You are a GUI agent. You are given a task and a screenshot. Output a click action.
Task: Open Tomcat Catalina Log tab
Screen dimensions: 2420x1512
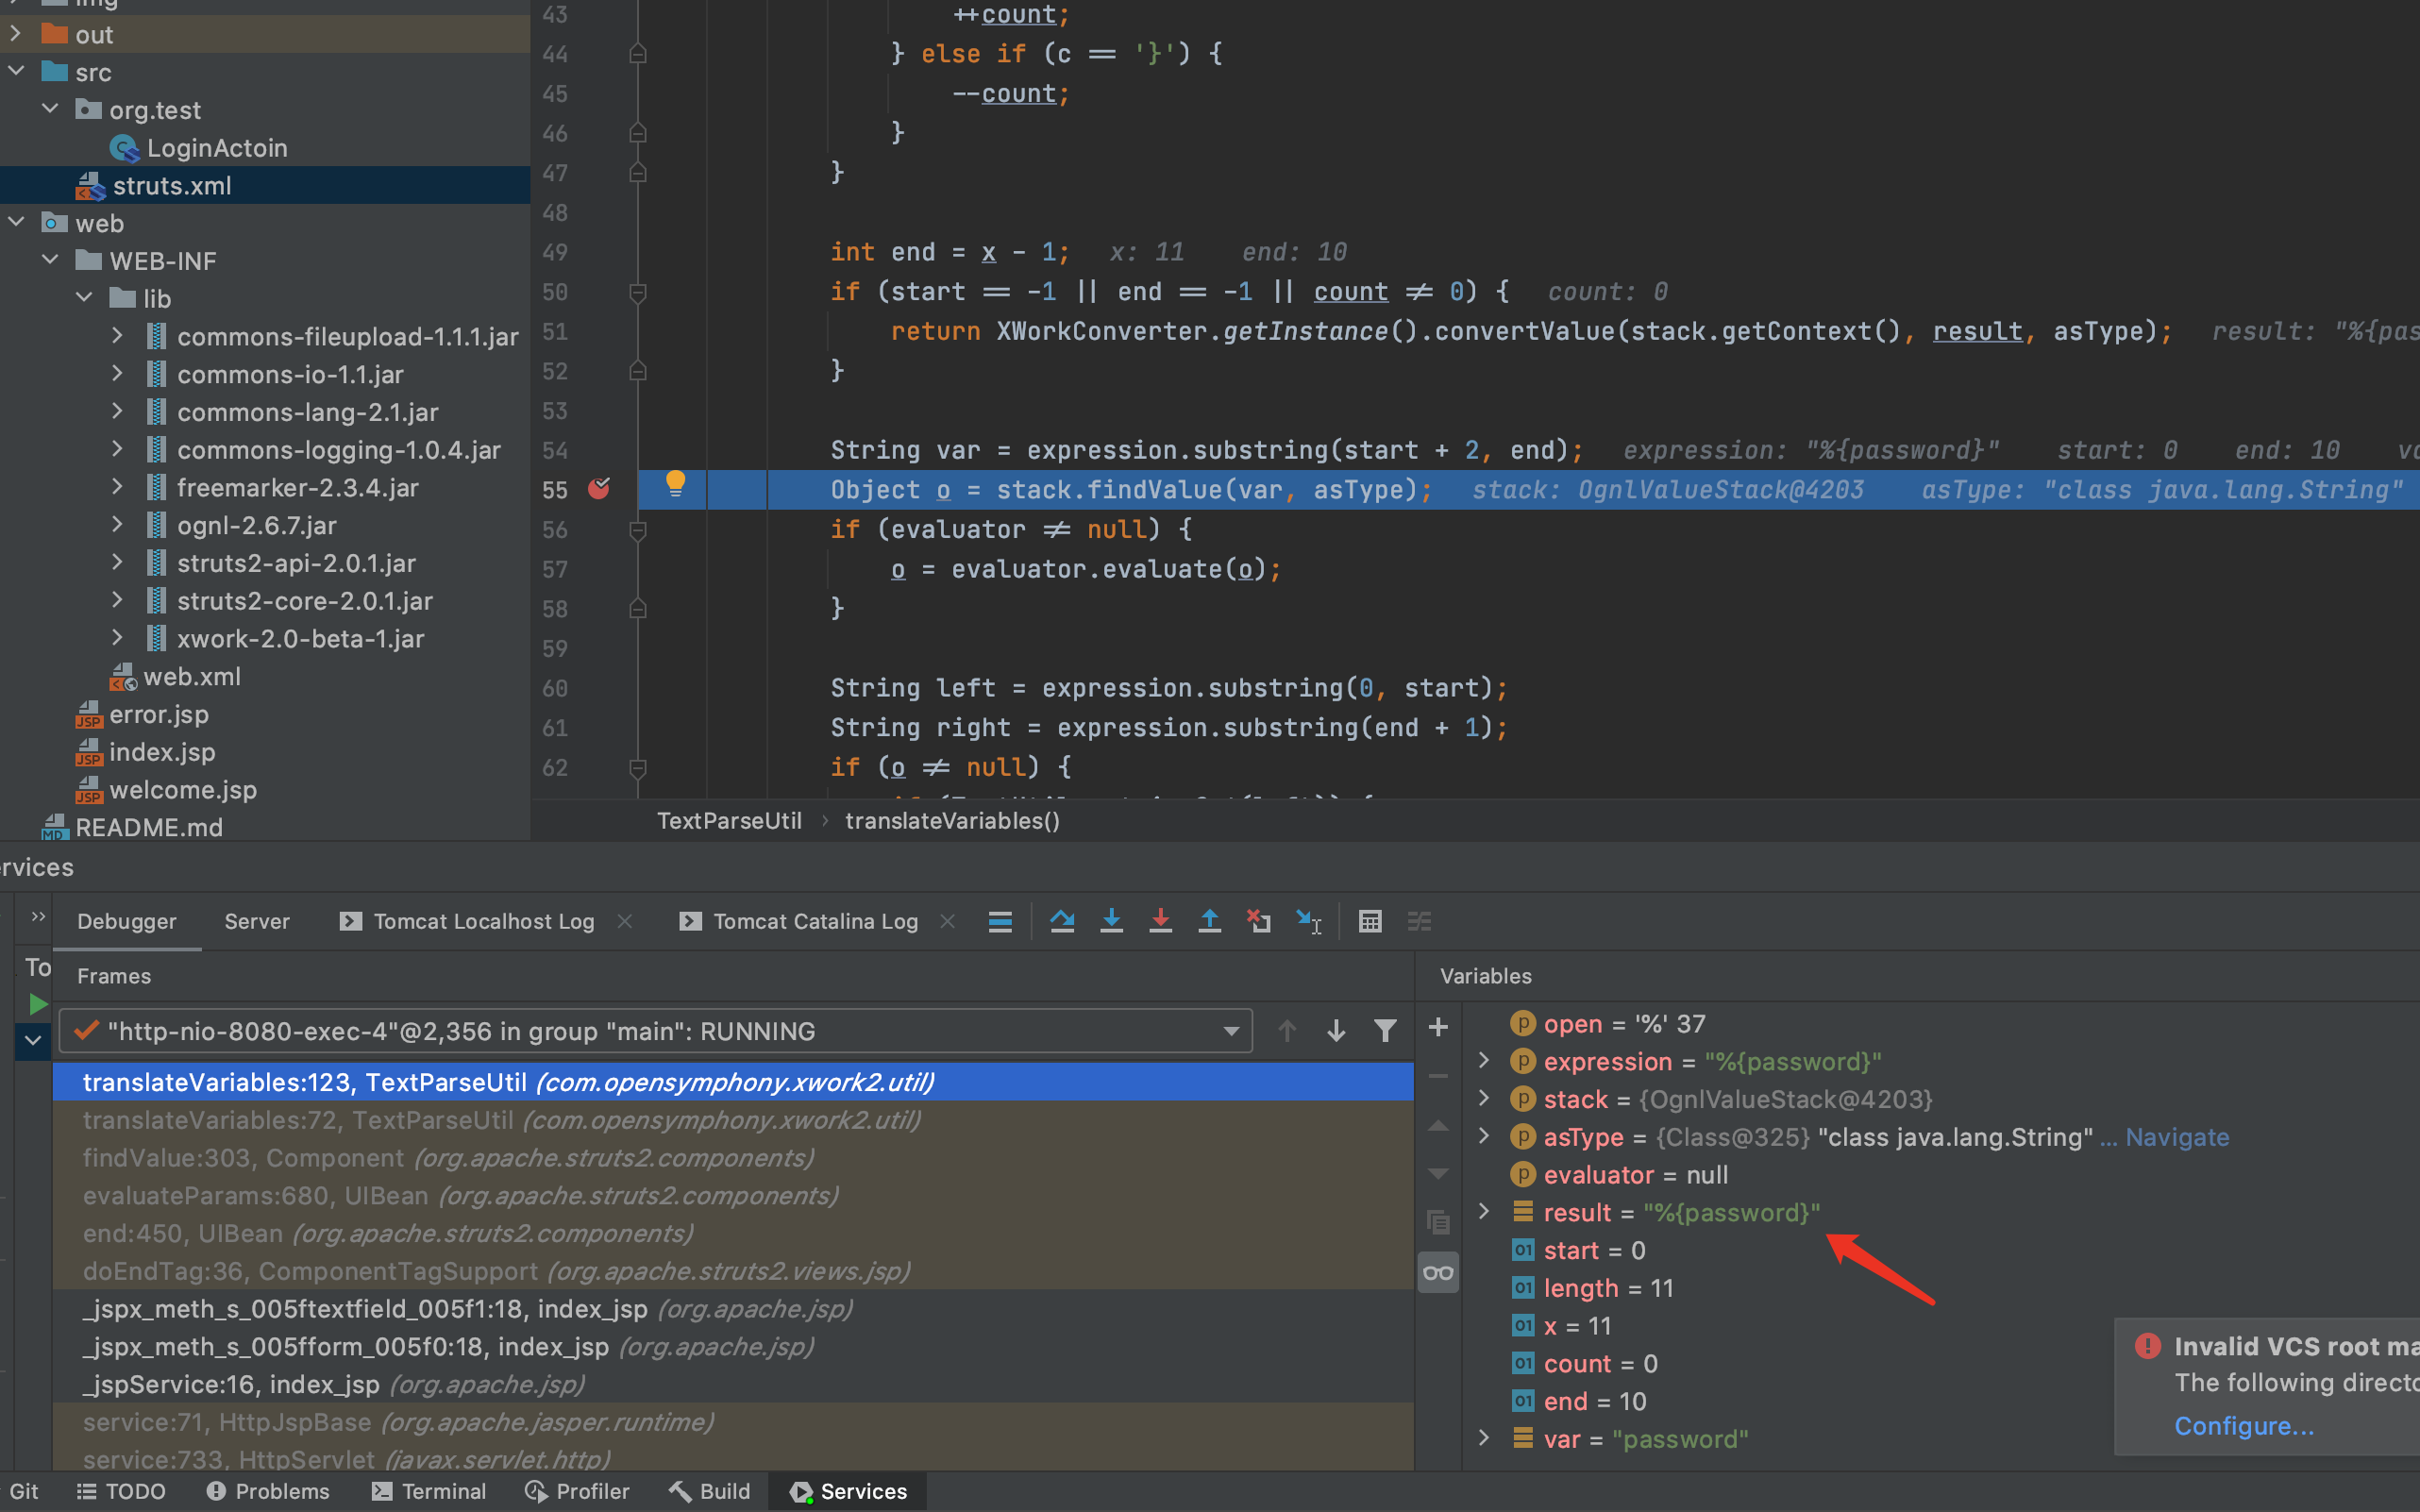pos(815,921)
